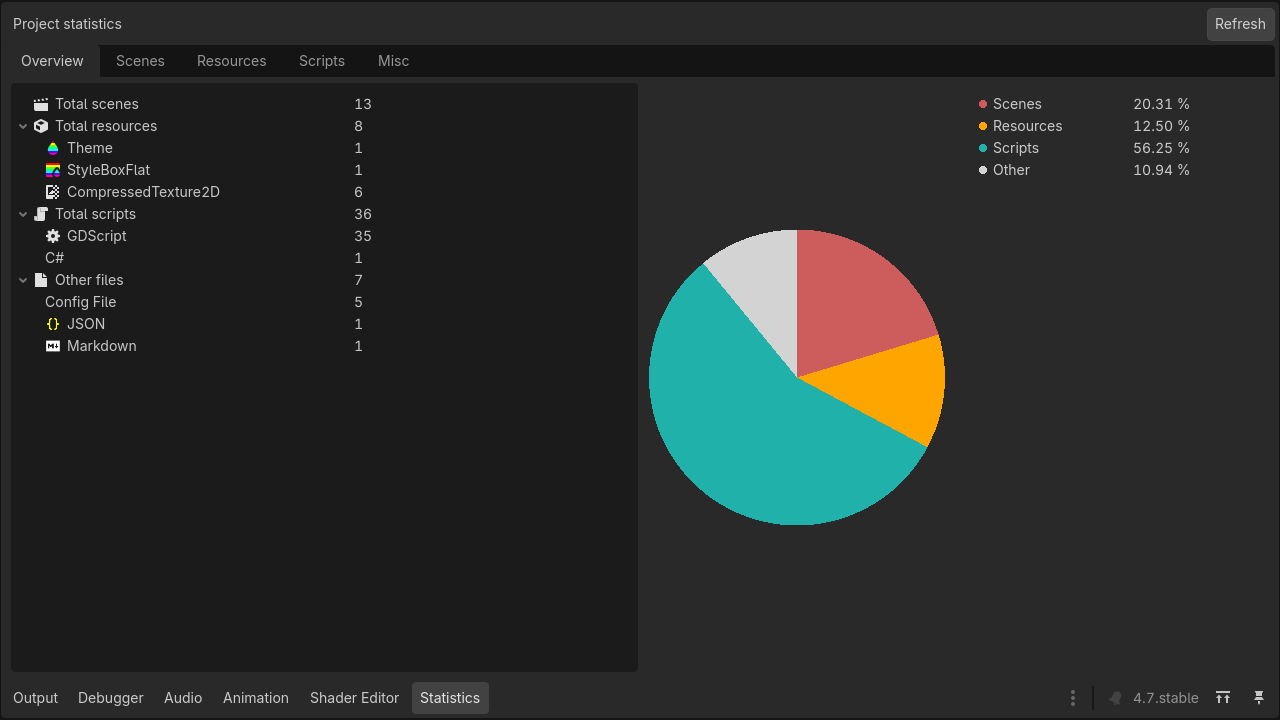Image resolution: width=1280 pixels, height=720 pixels.
Task: Click the JSON braces icon
Action: tap(53, 324)
